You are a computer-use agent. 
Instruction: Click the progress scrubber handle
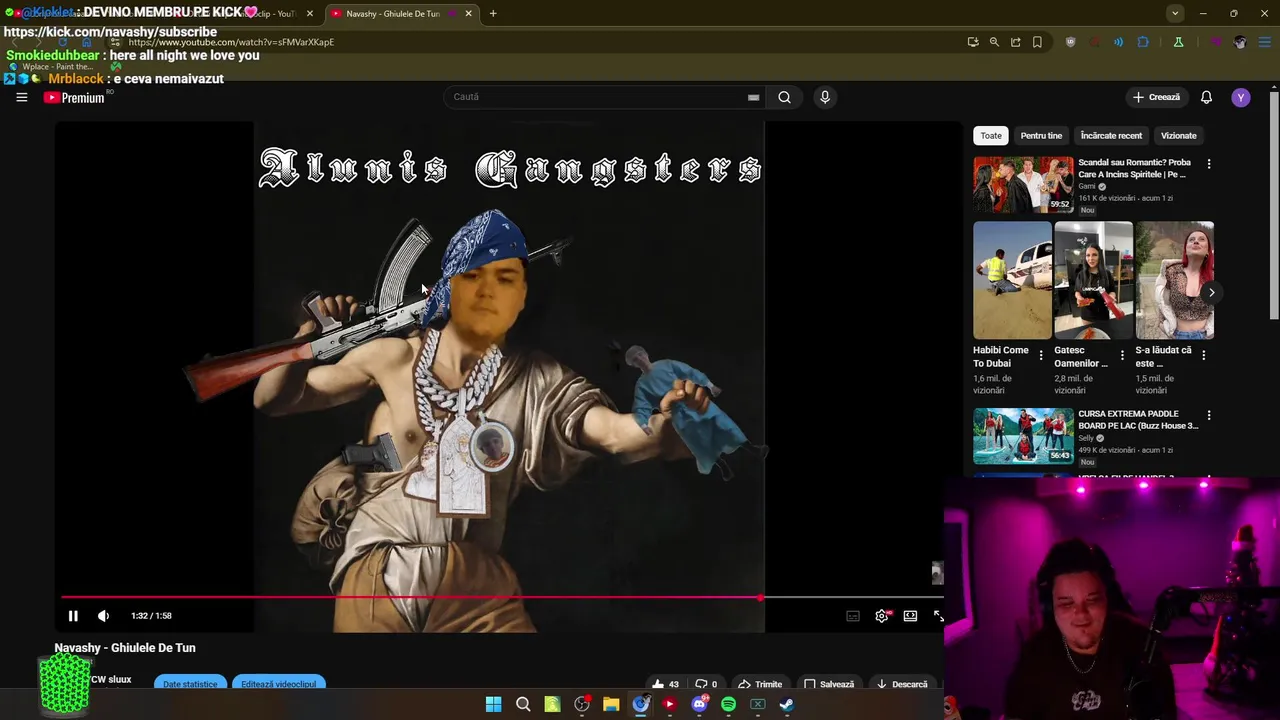(x=760, y=598)
